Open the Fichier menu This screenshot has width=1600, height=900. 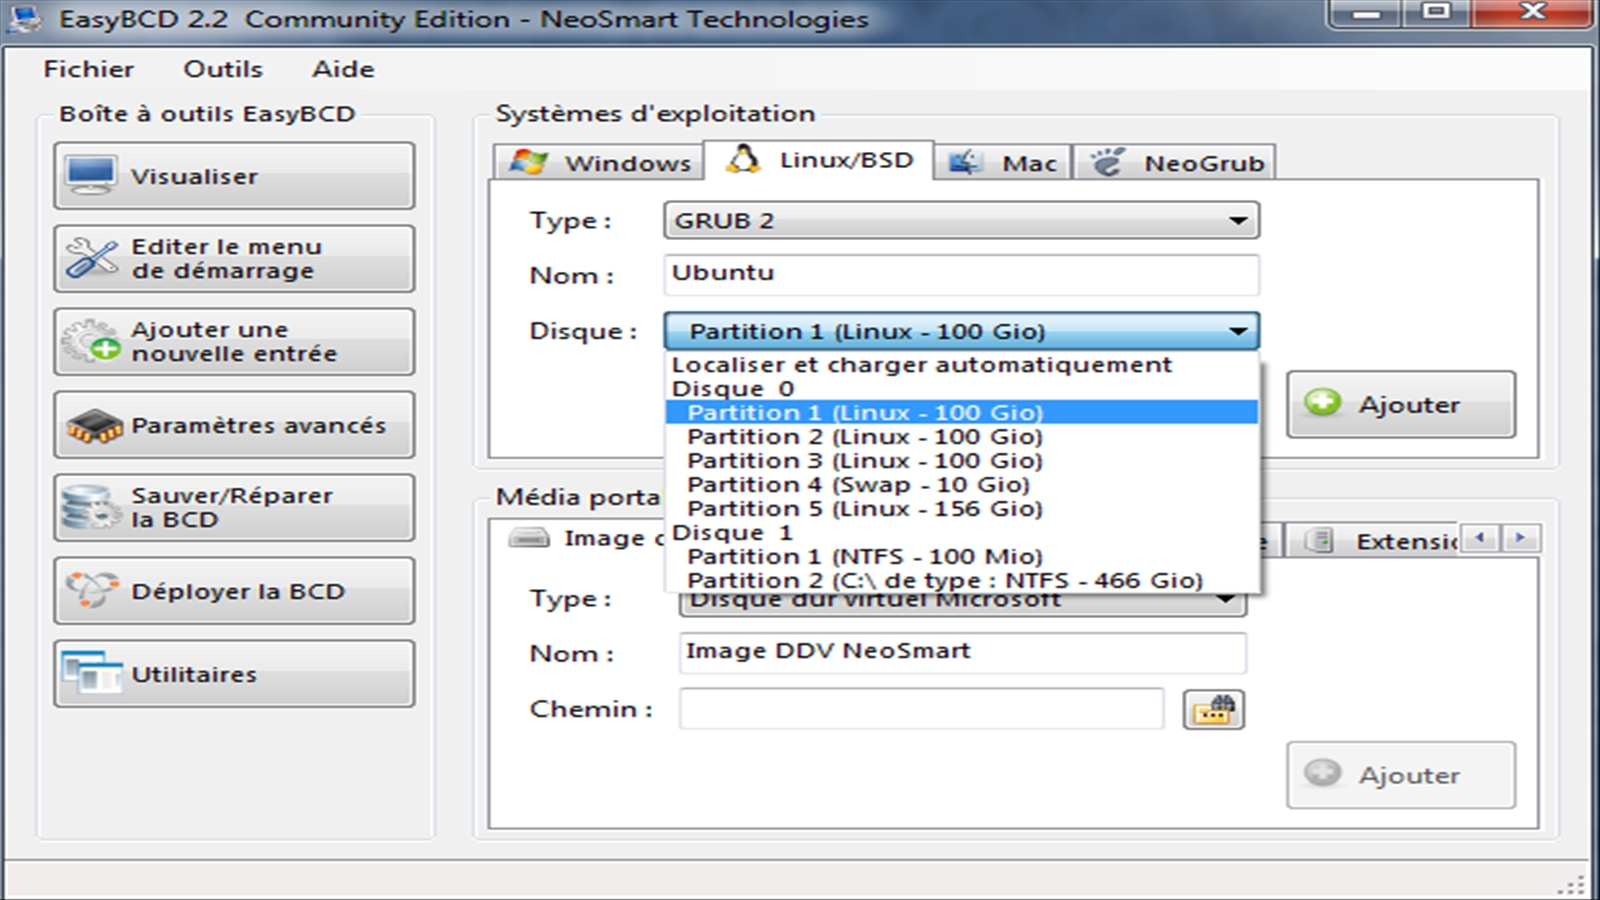pyautogui.click(x=88, y=69)
